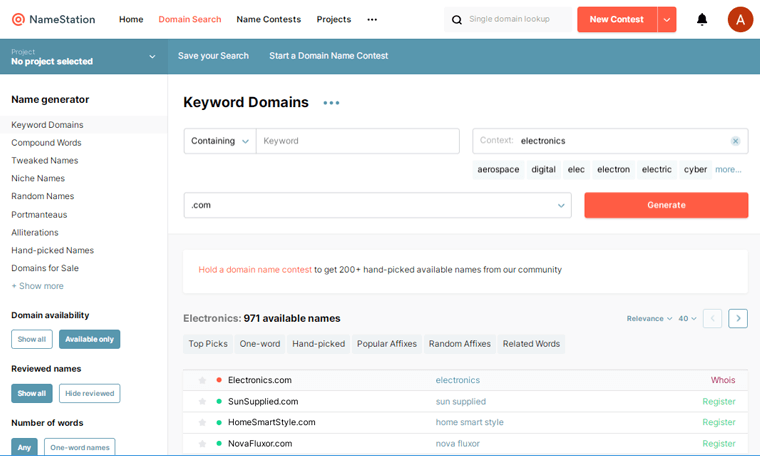Screen dimensions: 760x456
Task: Open the more navigation dots menu
Action: pyautogui.click(x=372, y=20)
